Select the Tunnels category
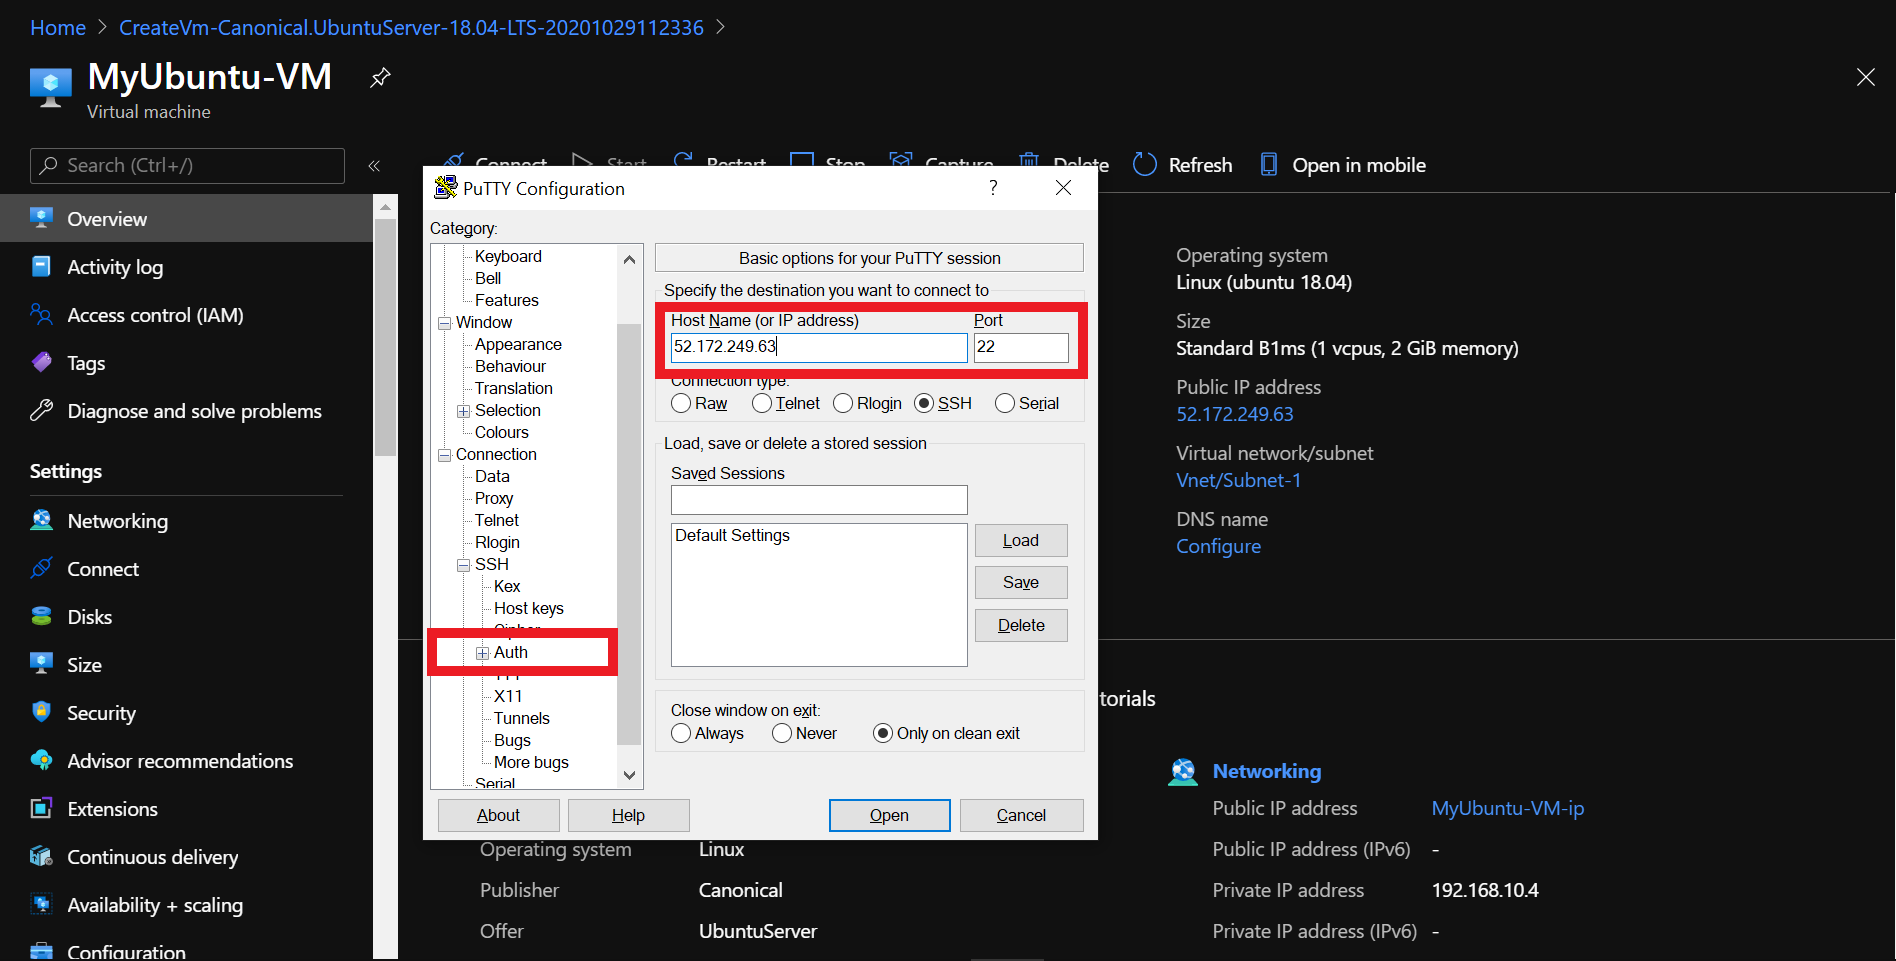Screen dimensions: 1896x961 point(522,718)
